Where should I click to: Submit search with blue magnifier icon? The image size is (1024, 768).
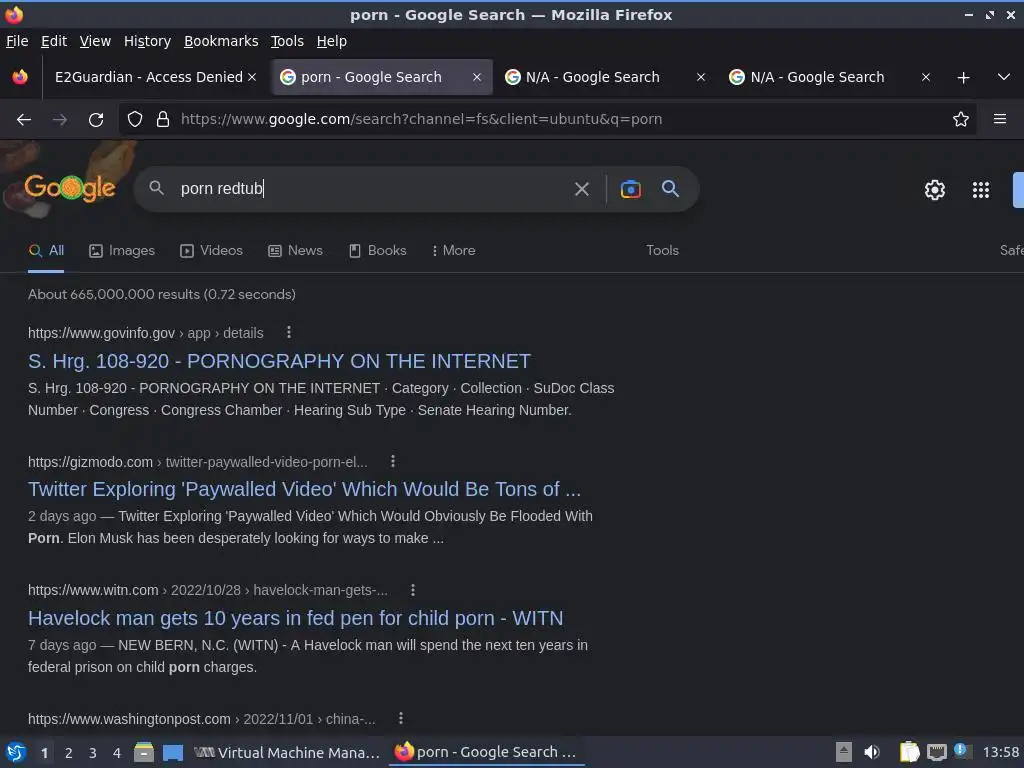(x=670, y=189)
